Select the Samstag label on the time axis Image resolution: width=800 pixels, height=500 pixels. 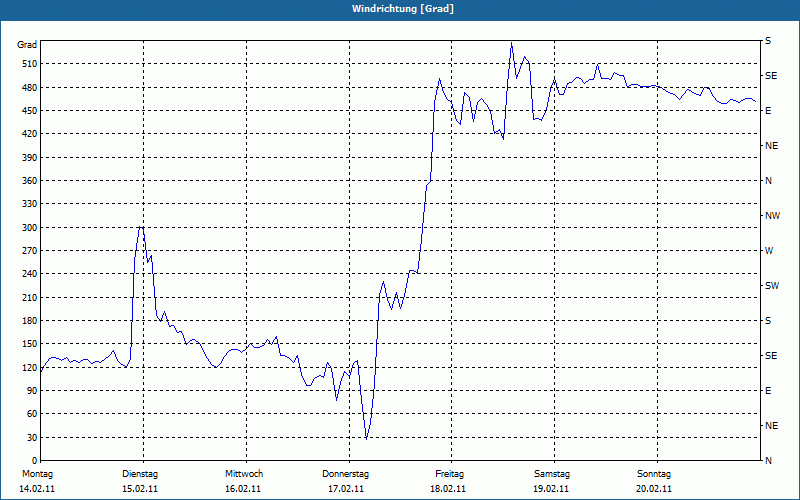[x=552, y=474]
